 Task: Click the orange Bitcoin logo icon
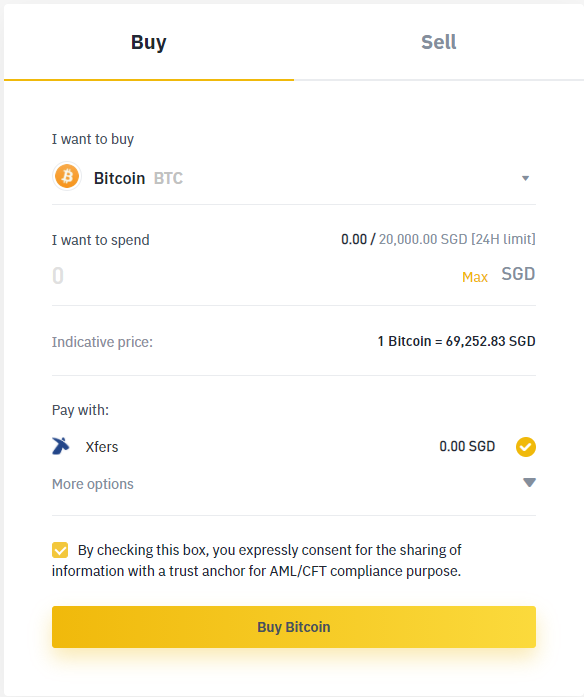(x=67, y=176)
